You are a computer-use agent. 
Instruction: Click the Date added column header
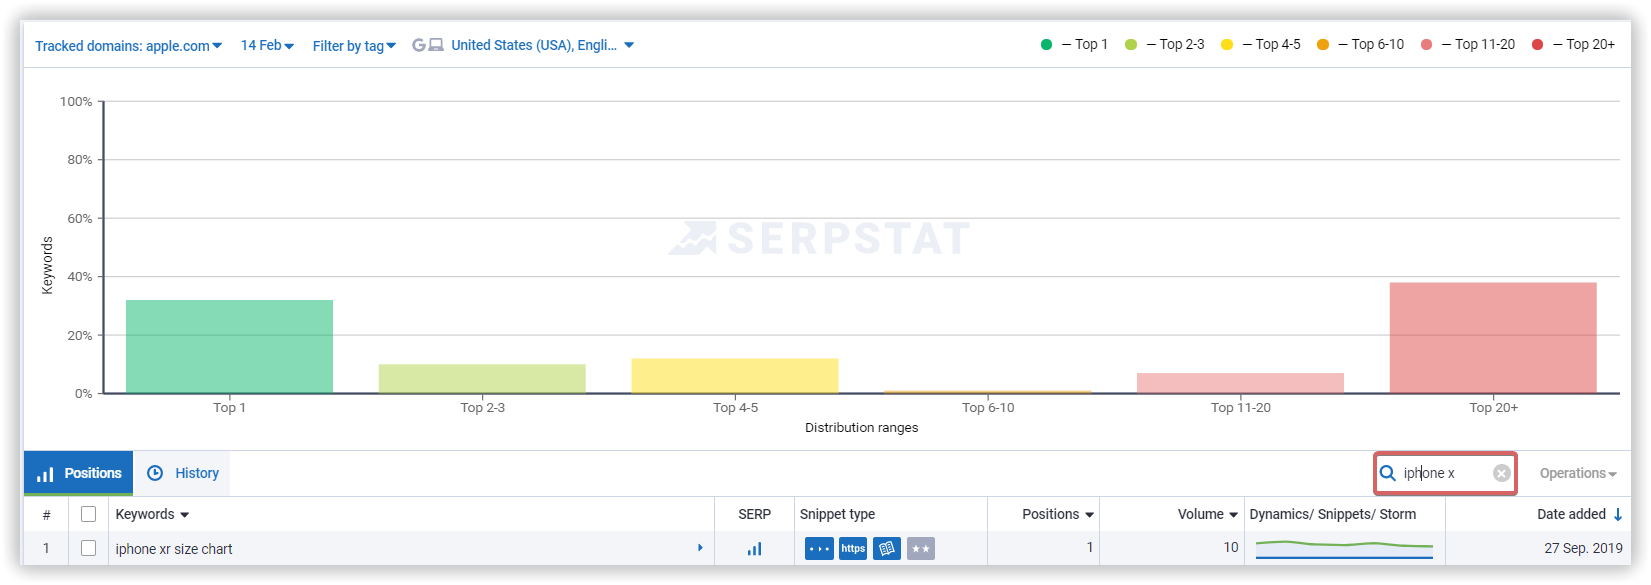coord(1571,514)
